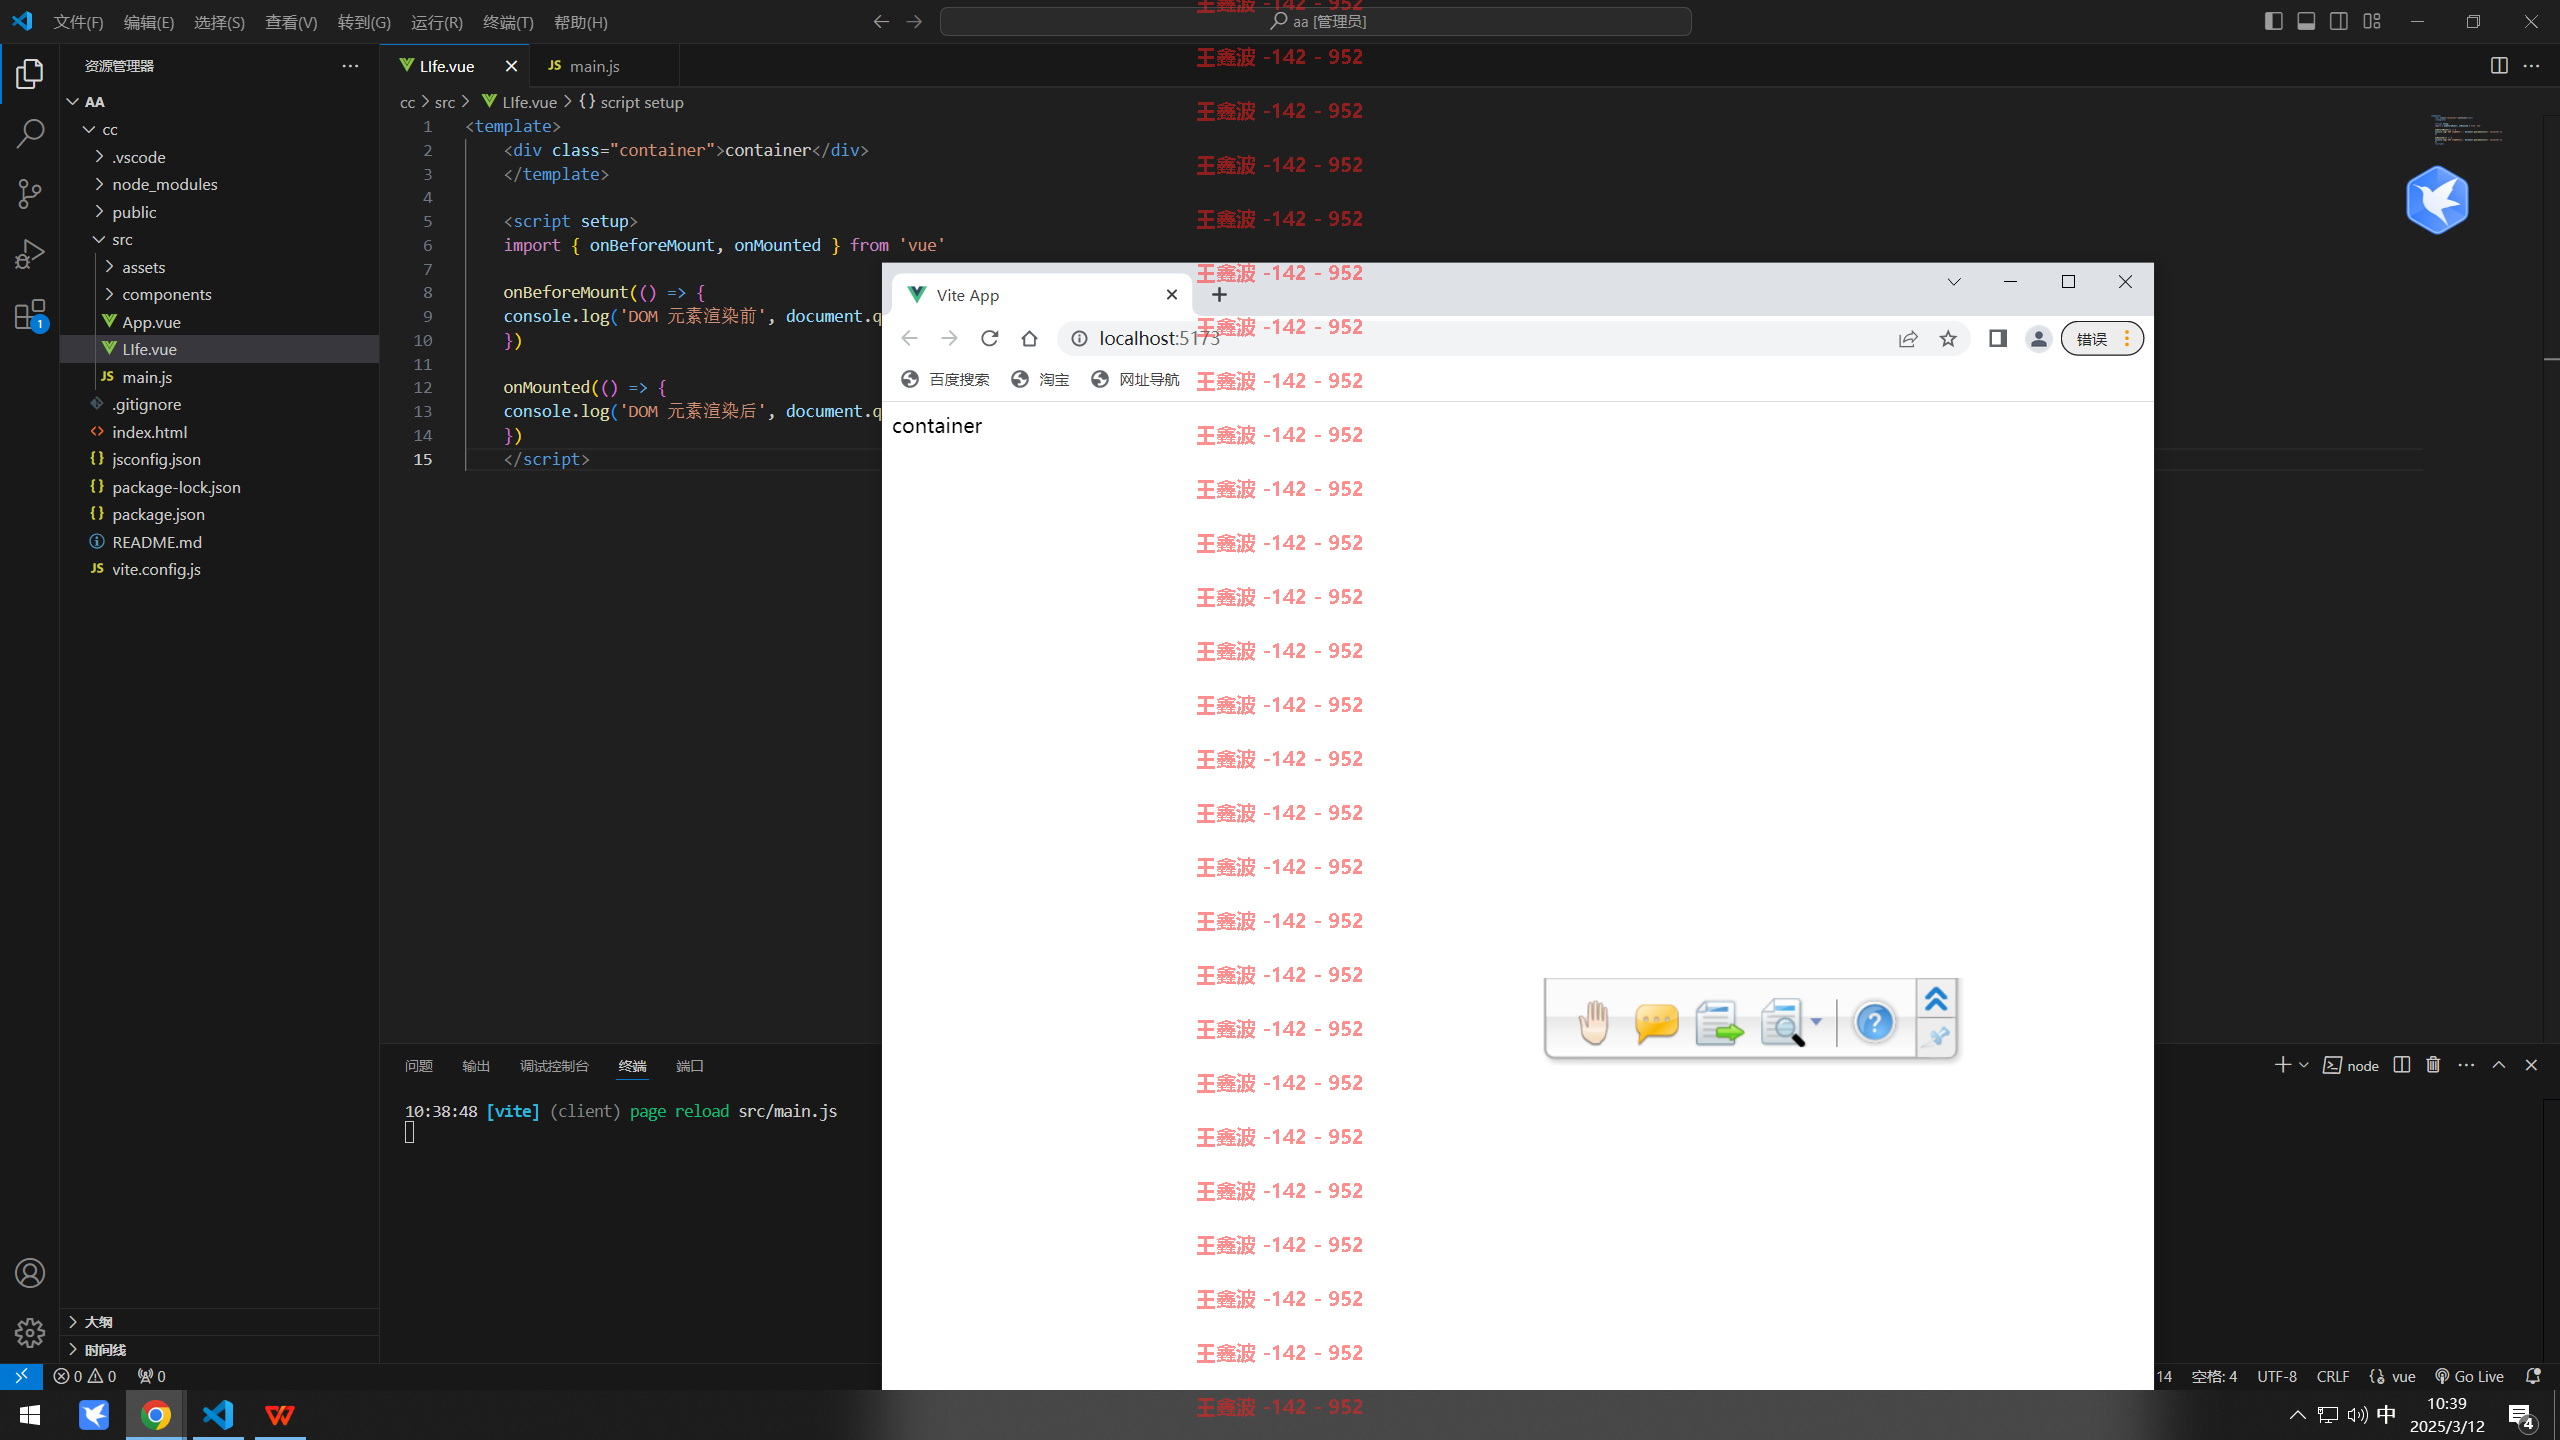Viewport: 2560px width, 1440px height.
Task: Expand the assets folder
Action: pyautogui.click(x=219, y=267)
